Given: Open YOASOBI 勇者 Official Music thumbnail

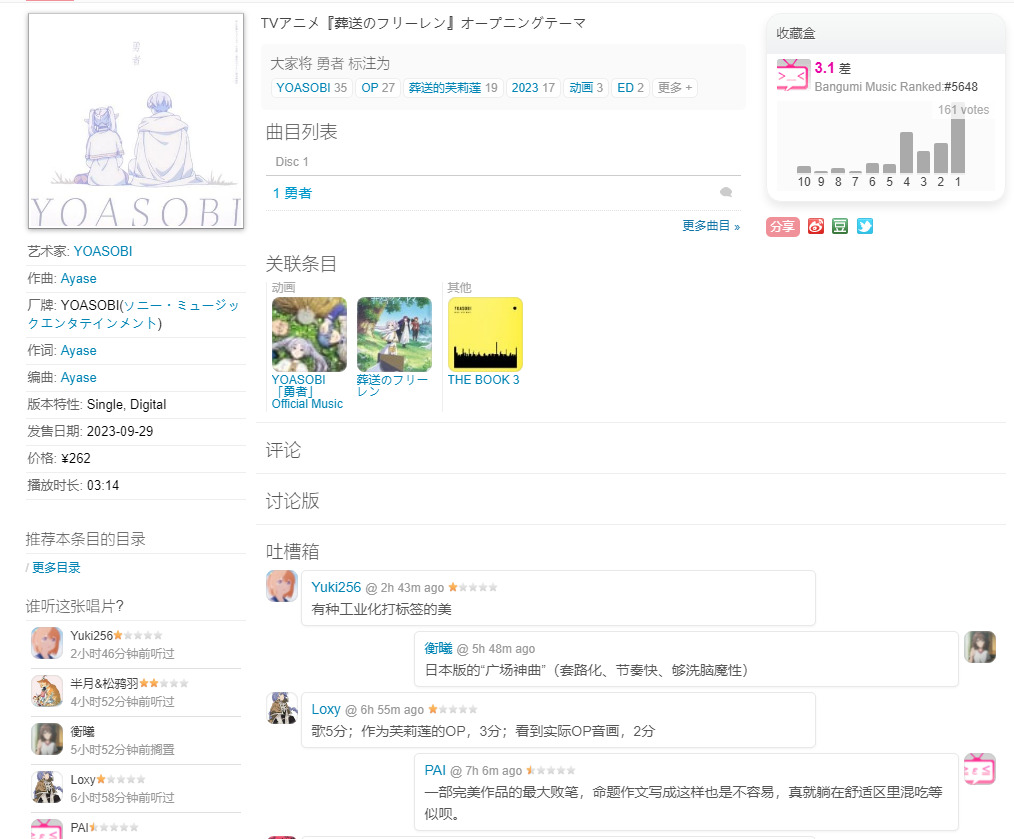Looking at the screenshot, I should click(x=309, y=334).
